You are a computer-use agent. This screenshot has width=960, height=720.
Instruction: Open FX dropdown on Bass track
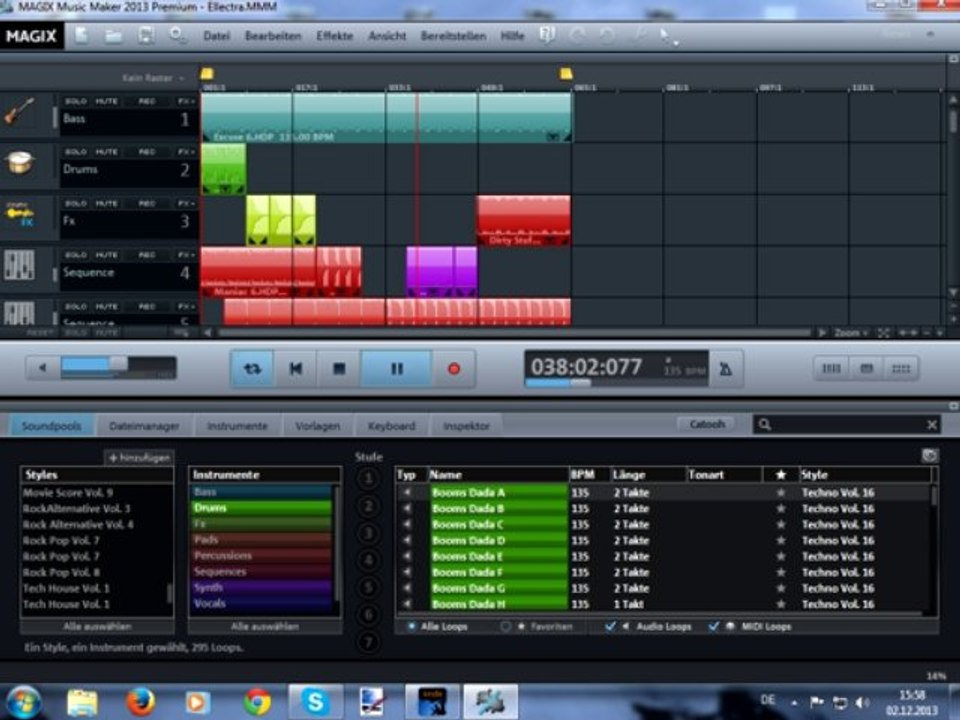[186, 101]
